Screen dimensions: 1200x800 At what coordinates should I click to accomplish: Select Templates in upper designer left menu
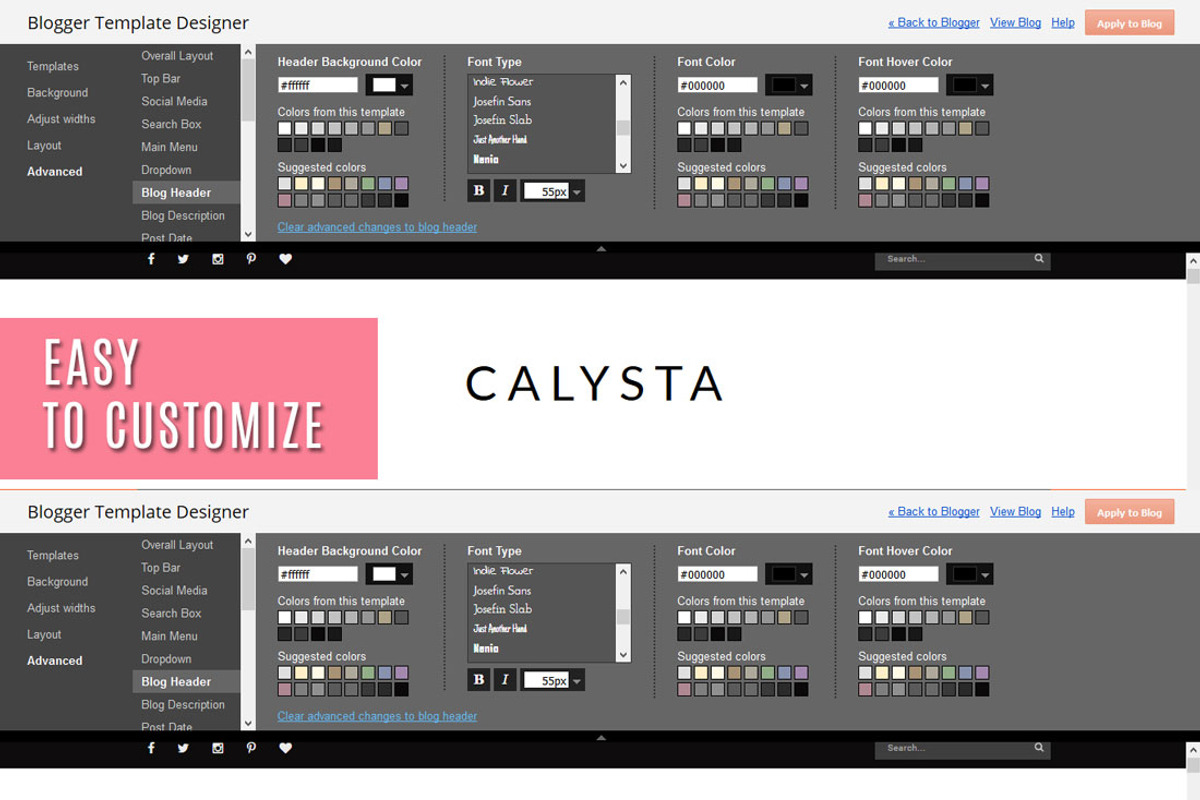pyautogui.click(x=53, y=66)
